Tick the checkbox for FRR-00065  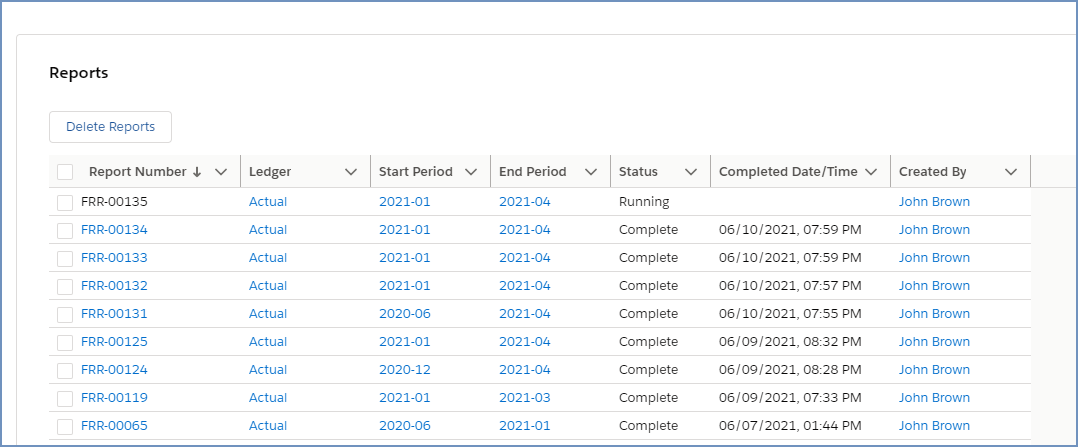pyautogui.click(x=65, y=426)
